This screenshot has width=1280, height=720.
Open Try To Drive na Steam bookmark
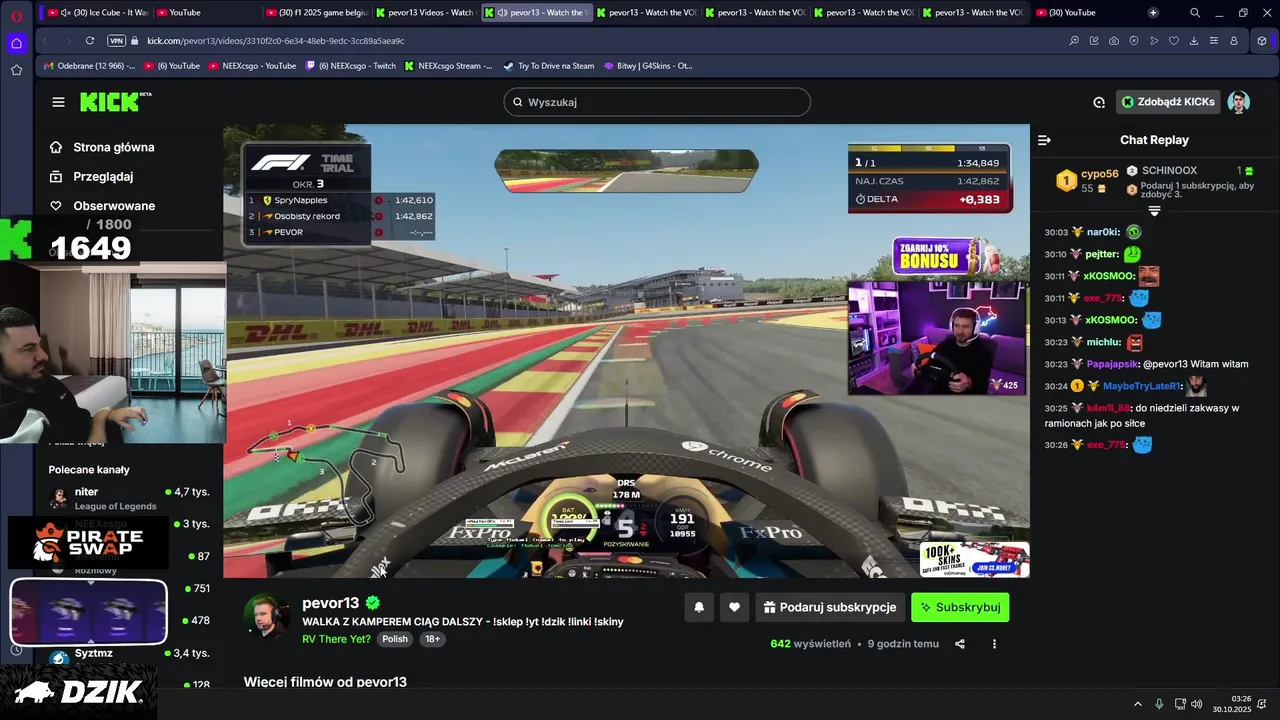[548, 66]
